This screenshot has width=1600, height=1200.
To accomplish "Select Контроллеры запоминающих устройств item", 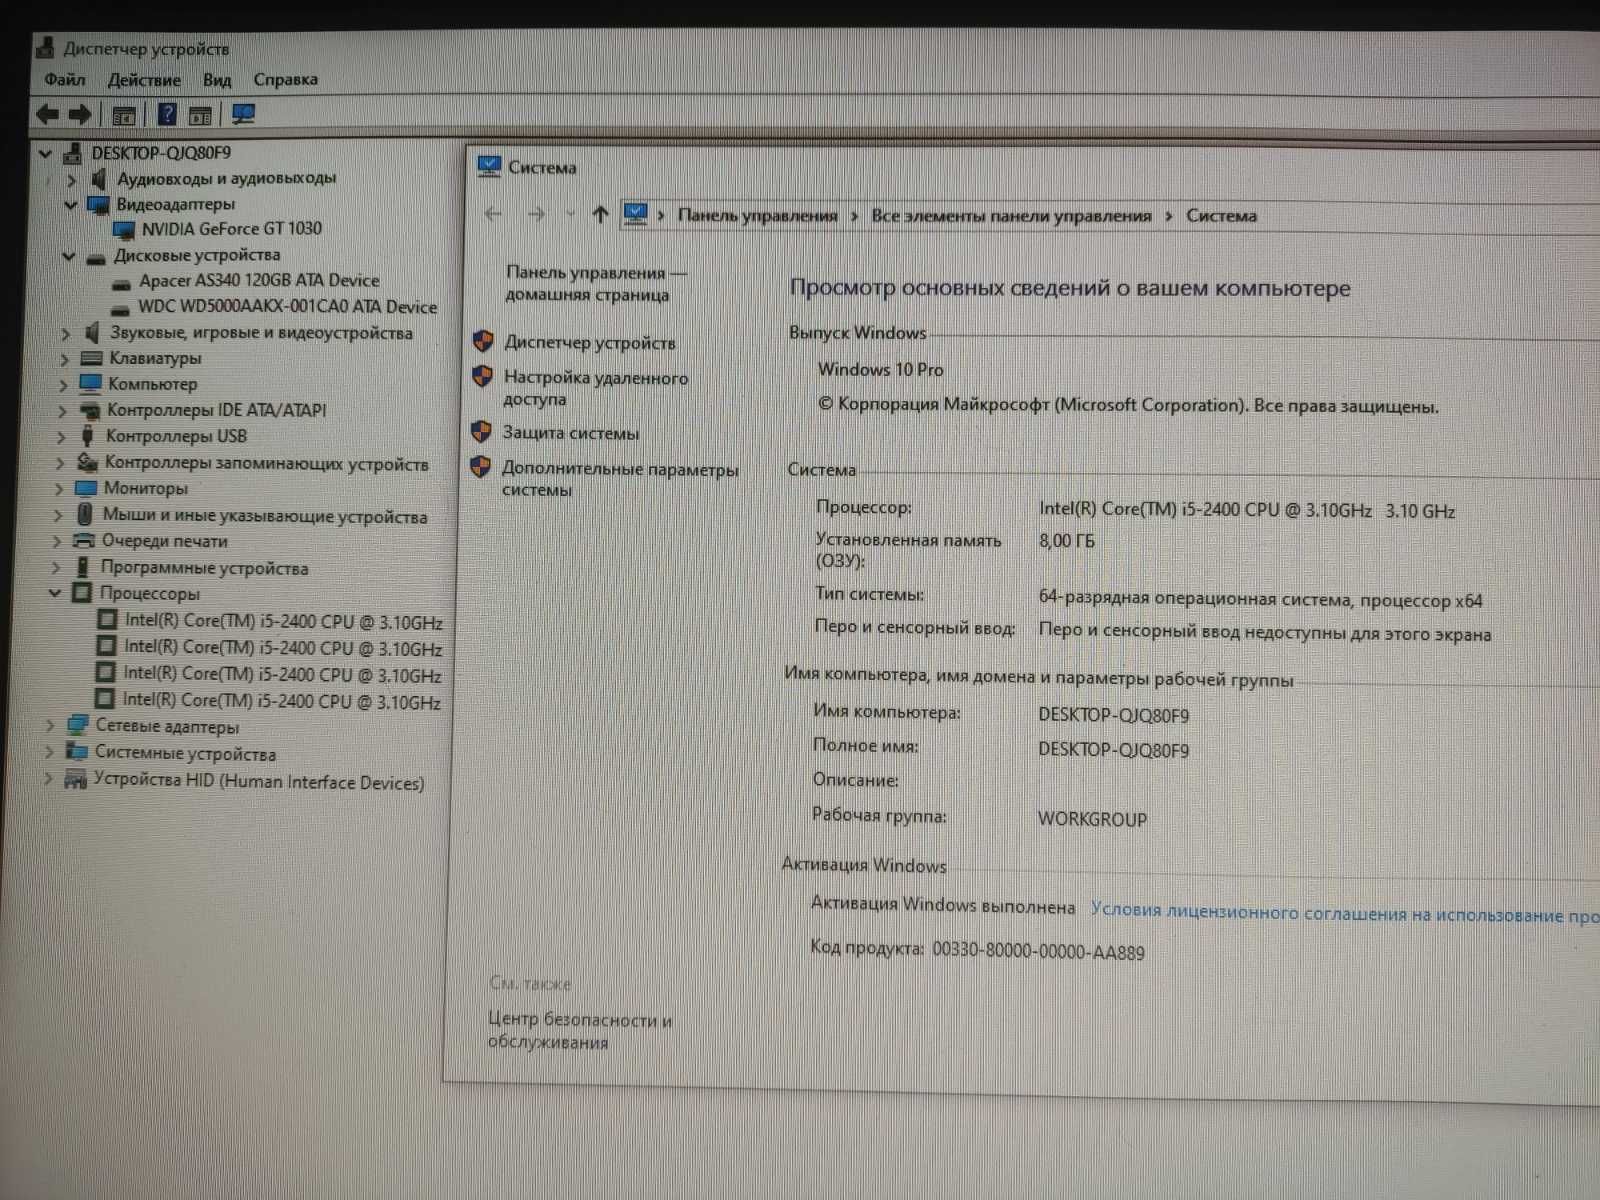I will pyautogui.click(x=266, y=463).
